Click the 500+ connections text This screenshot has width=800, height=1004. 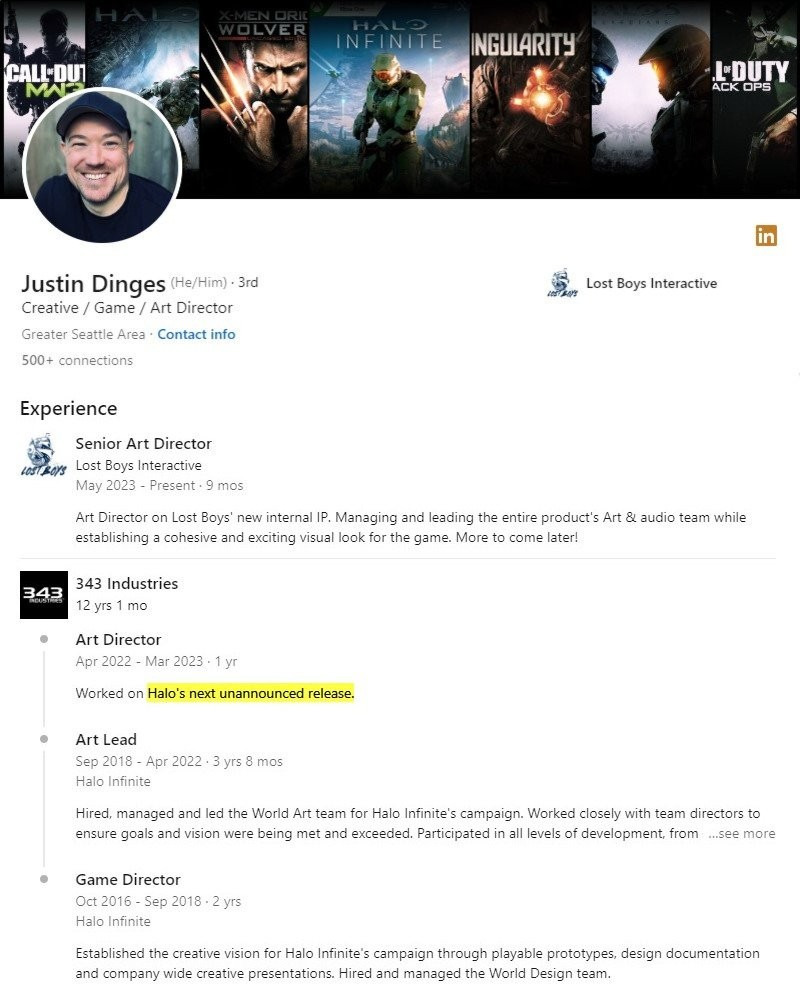tap(77, 360)
